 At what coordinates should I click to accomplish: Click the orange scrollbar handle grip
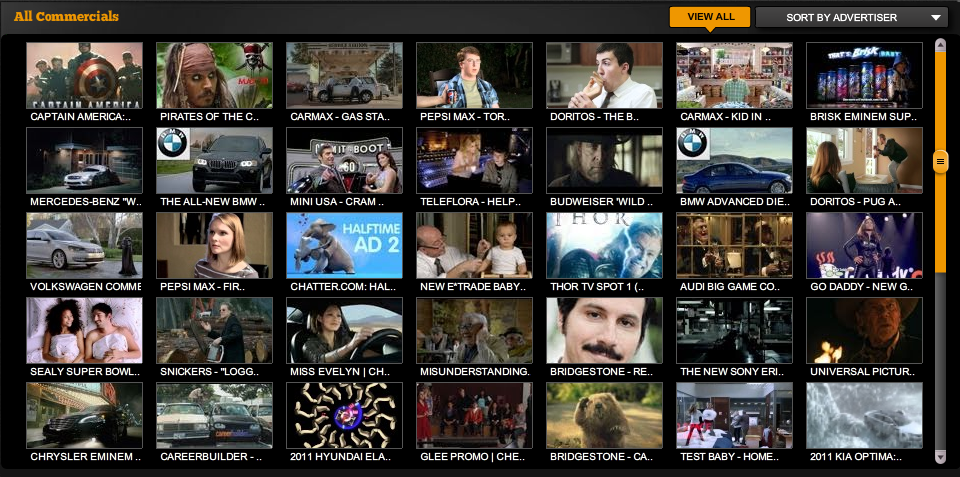[940, 162]
